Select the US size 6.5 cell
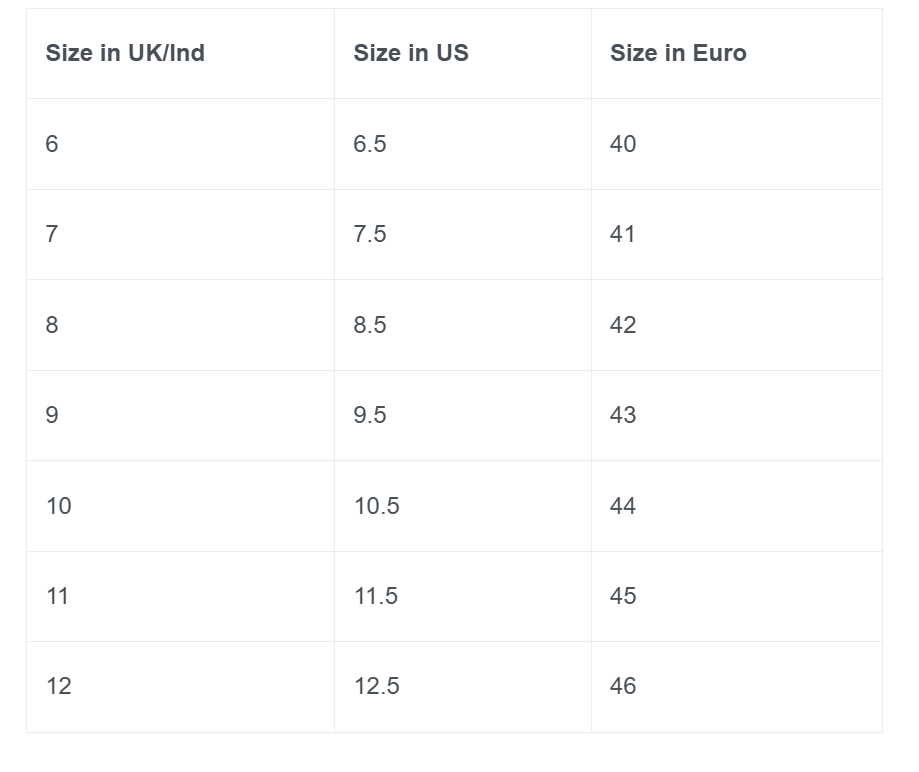Screen dimensions: 919x772 pyautogui.click(x=370, y=144)
